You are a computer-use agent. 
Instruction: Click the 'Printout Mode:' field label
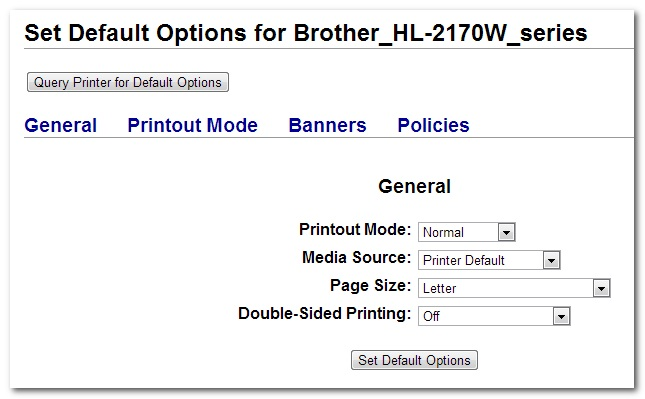click(x=355, y=230)
